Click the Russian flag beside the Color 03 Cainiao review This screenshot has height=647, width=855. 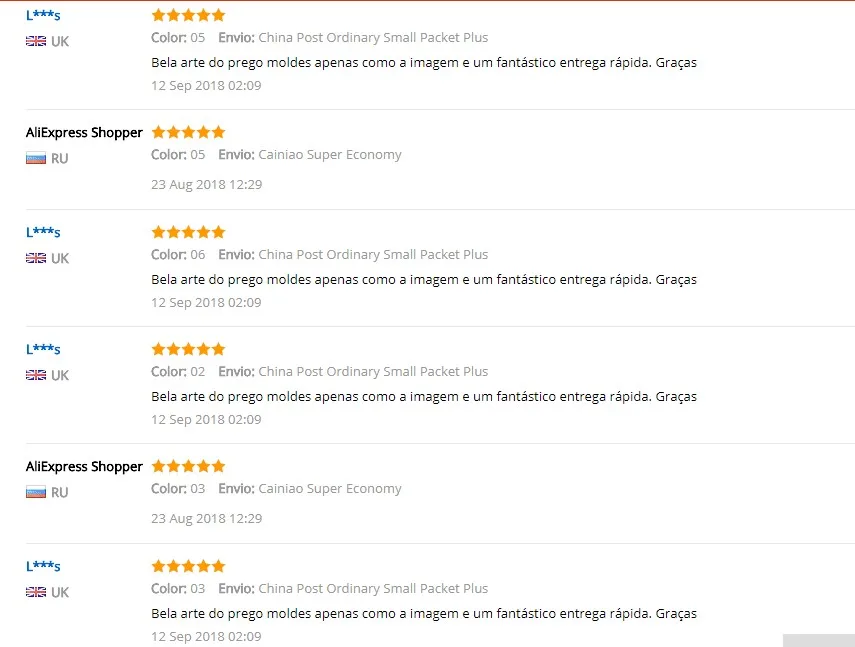(x=36, y=493)
